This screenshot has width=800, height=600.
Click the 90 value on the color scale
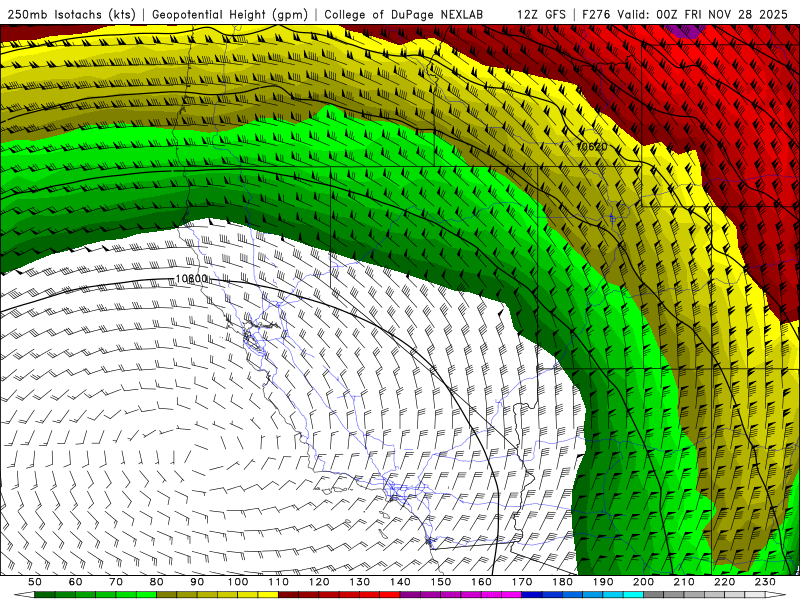point(197,582)
